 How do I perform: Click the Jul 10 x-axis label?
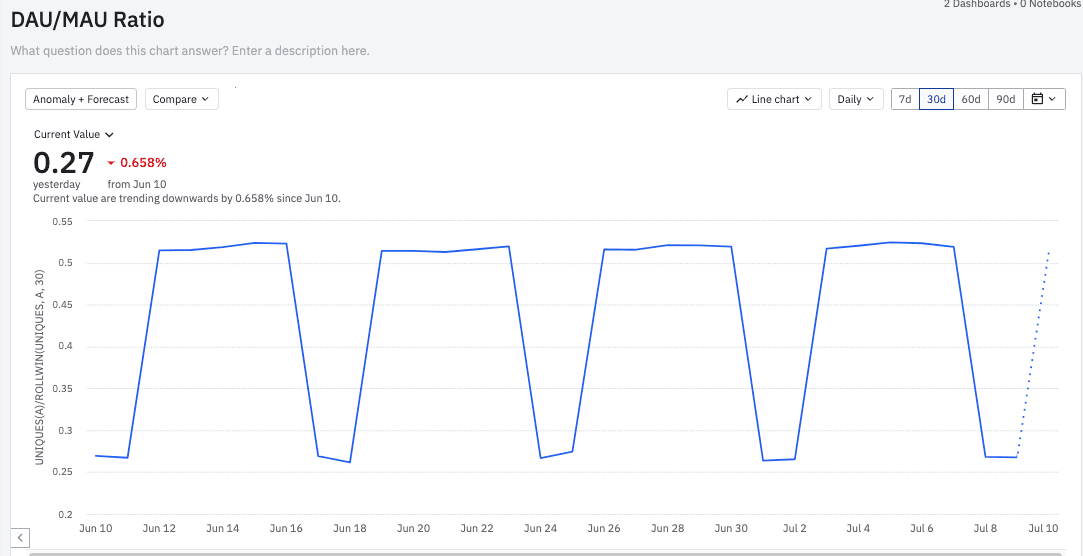click(1043, 528)
